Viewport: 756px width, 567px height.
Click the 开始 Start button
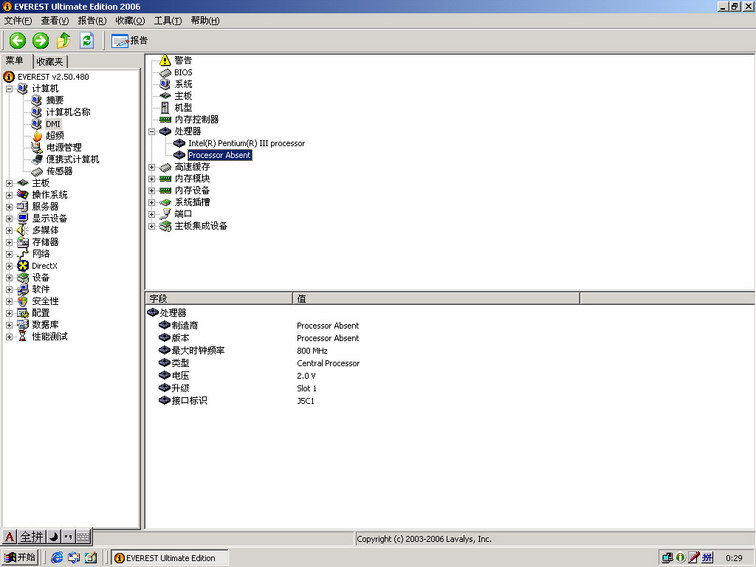20,557
